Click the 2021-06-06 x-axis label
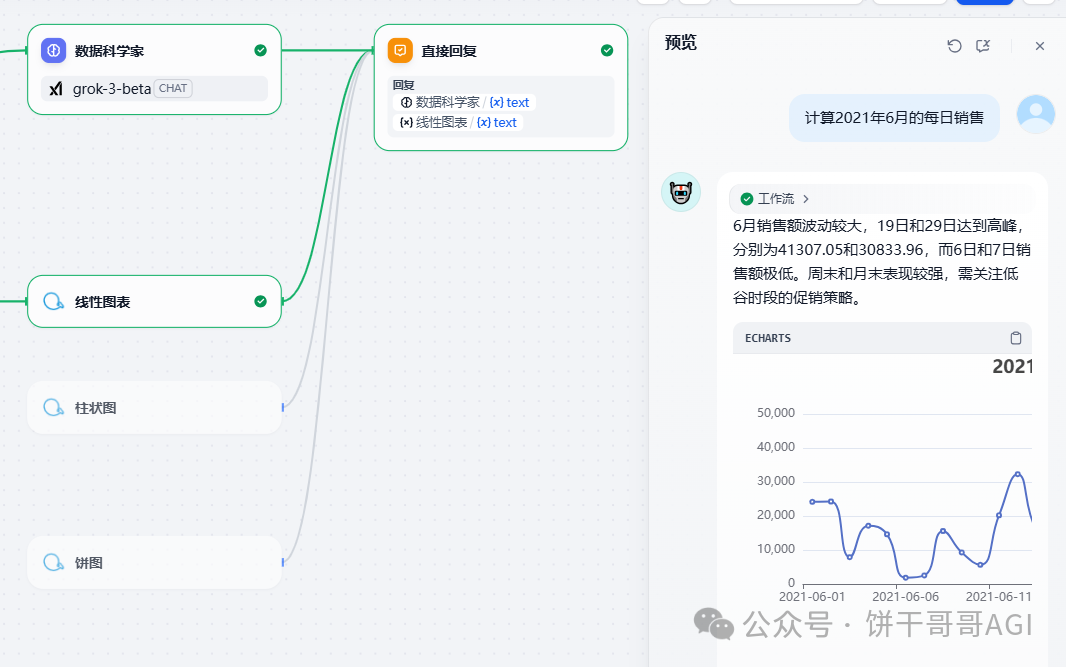Screen dimensions: 1066x667 (906, 596)
